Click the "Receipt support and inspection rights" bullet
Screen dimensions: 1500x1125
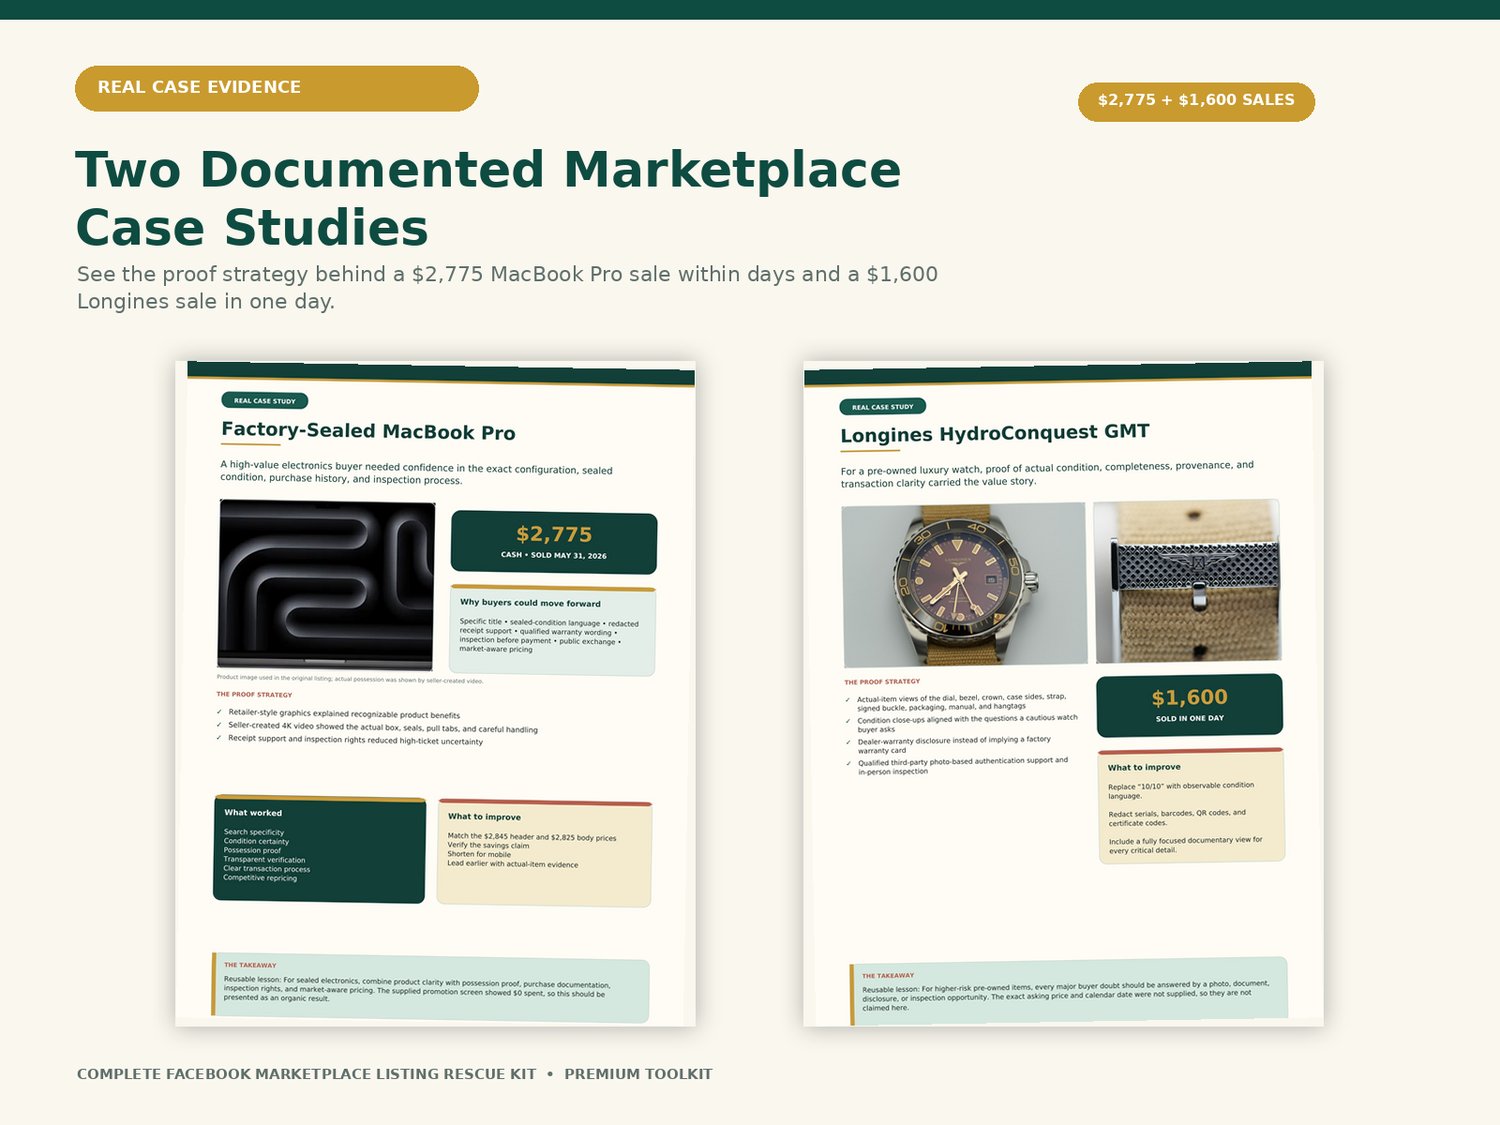[x=349, y=740]
